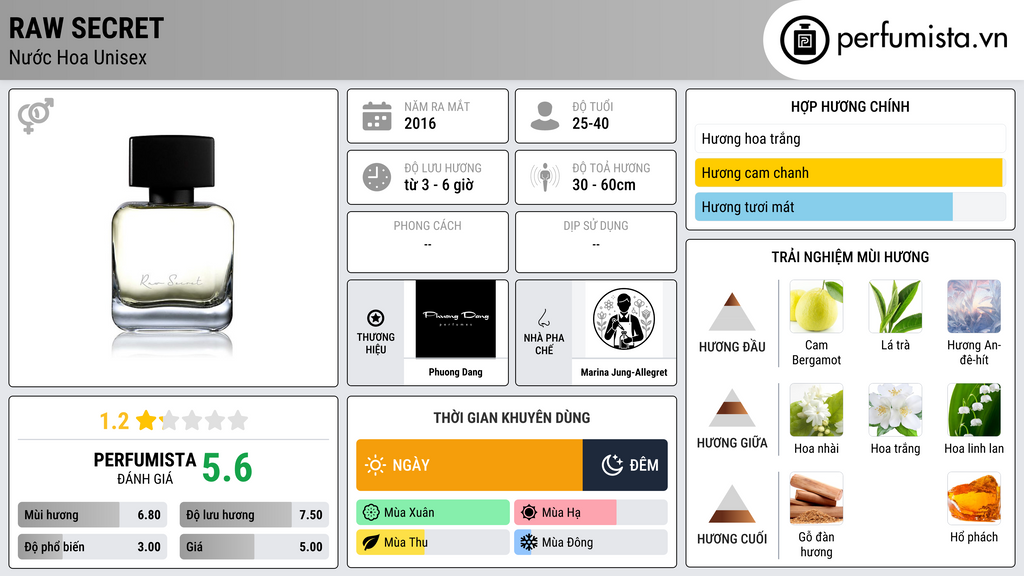Click the Phuong Dang brand logo

456,319
